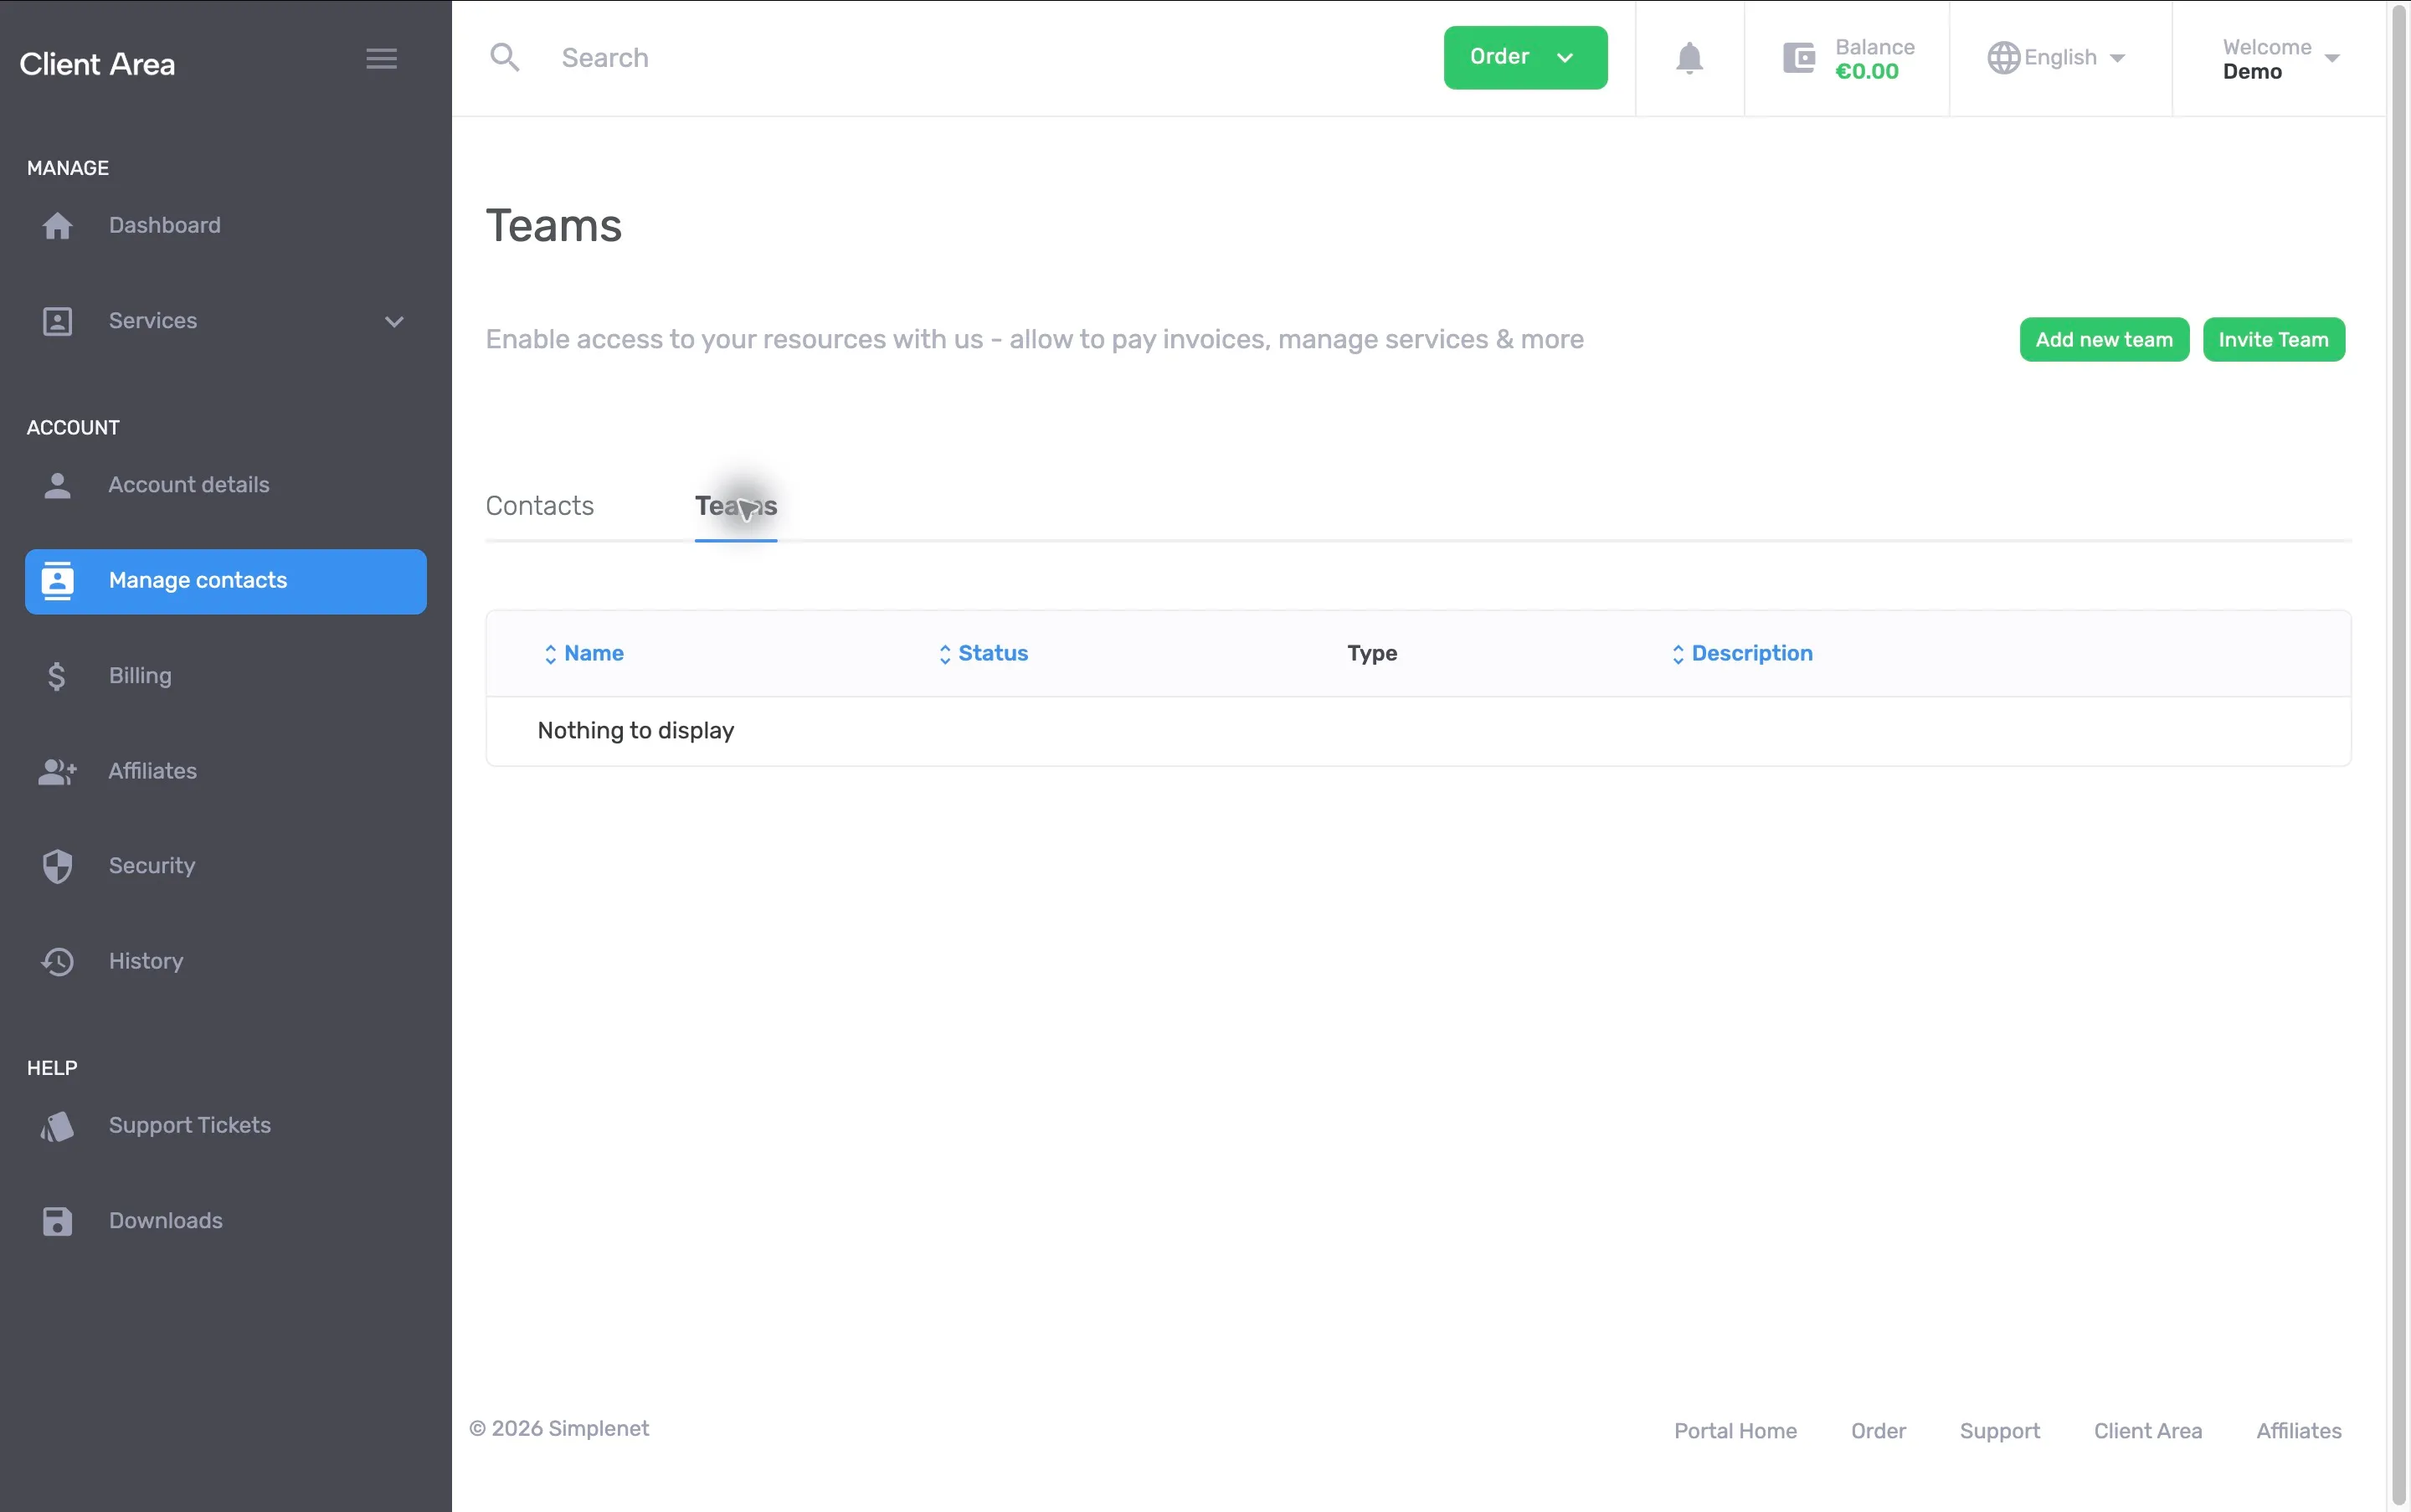This screenshot has height=1512, width=2411.
Task: Click the Manage contacts card icon
Action: click(57, 581)
